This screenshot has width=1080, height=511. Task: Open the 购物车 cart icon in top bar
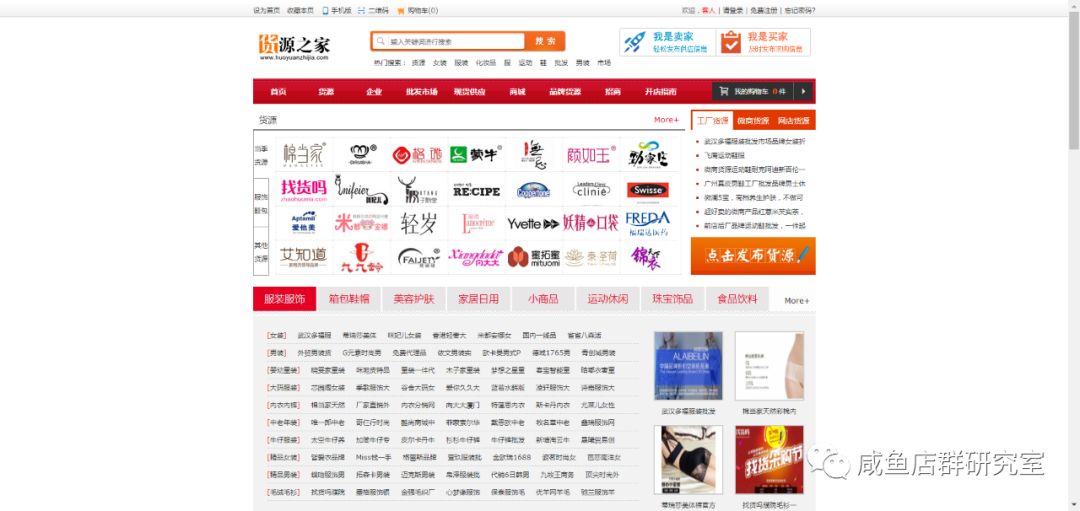(x=401, y=10)
